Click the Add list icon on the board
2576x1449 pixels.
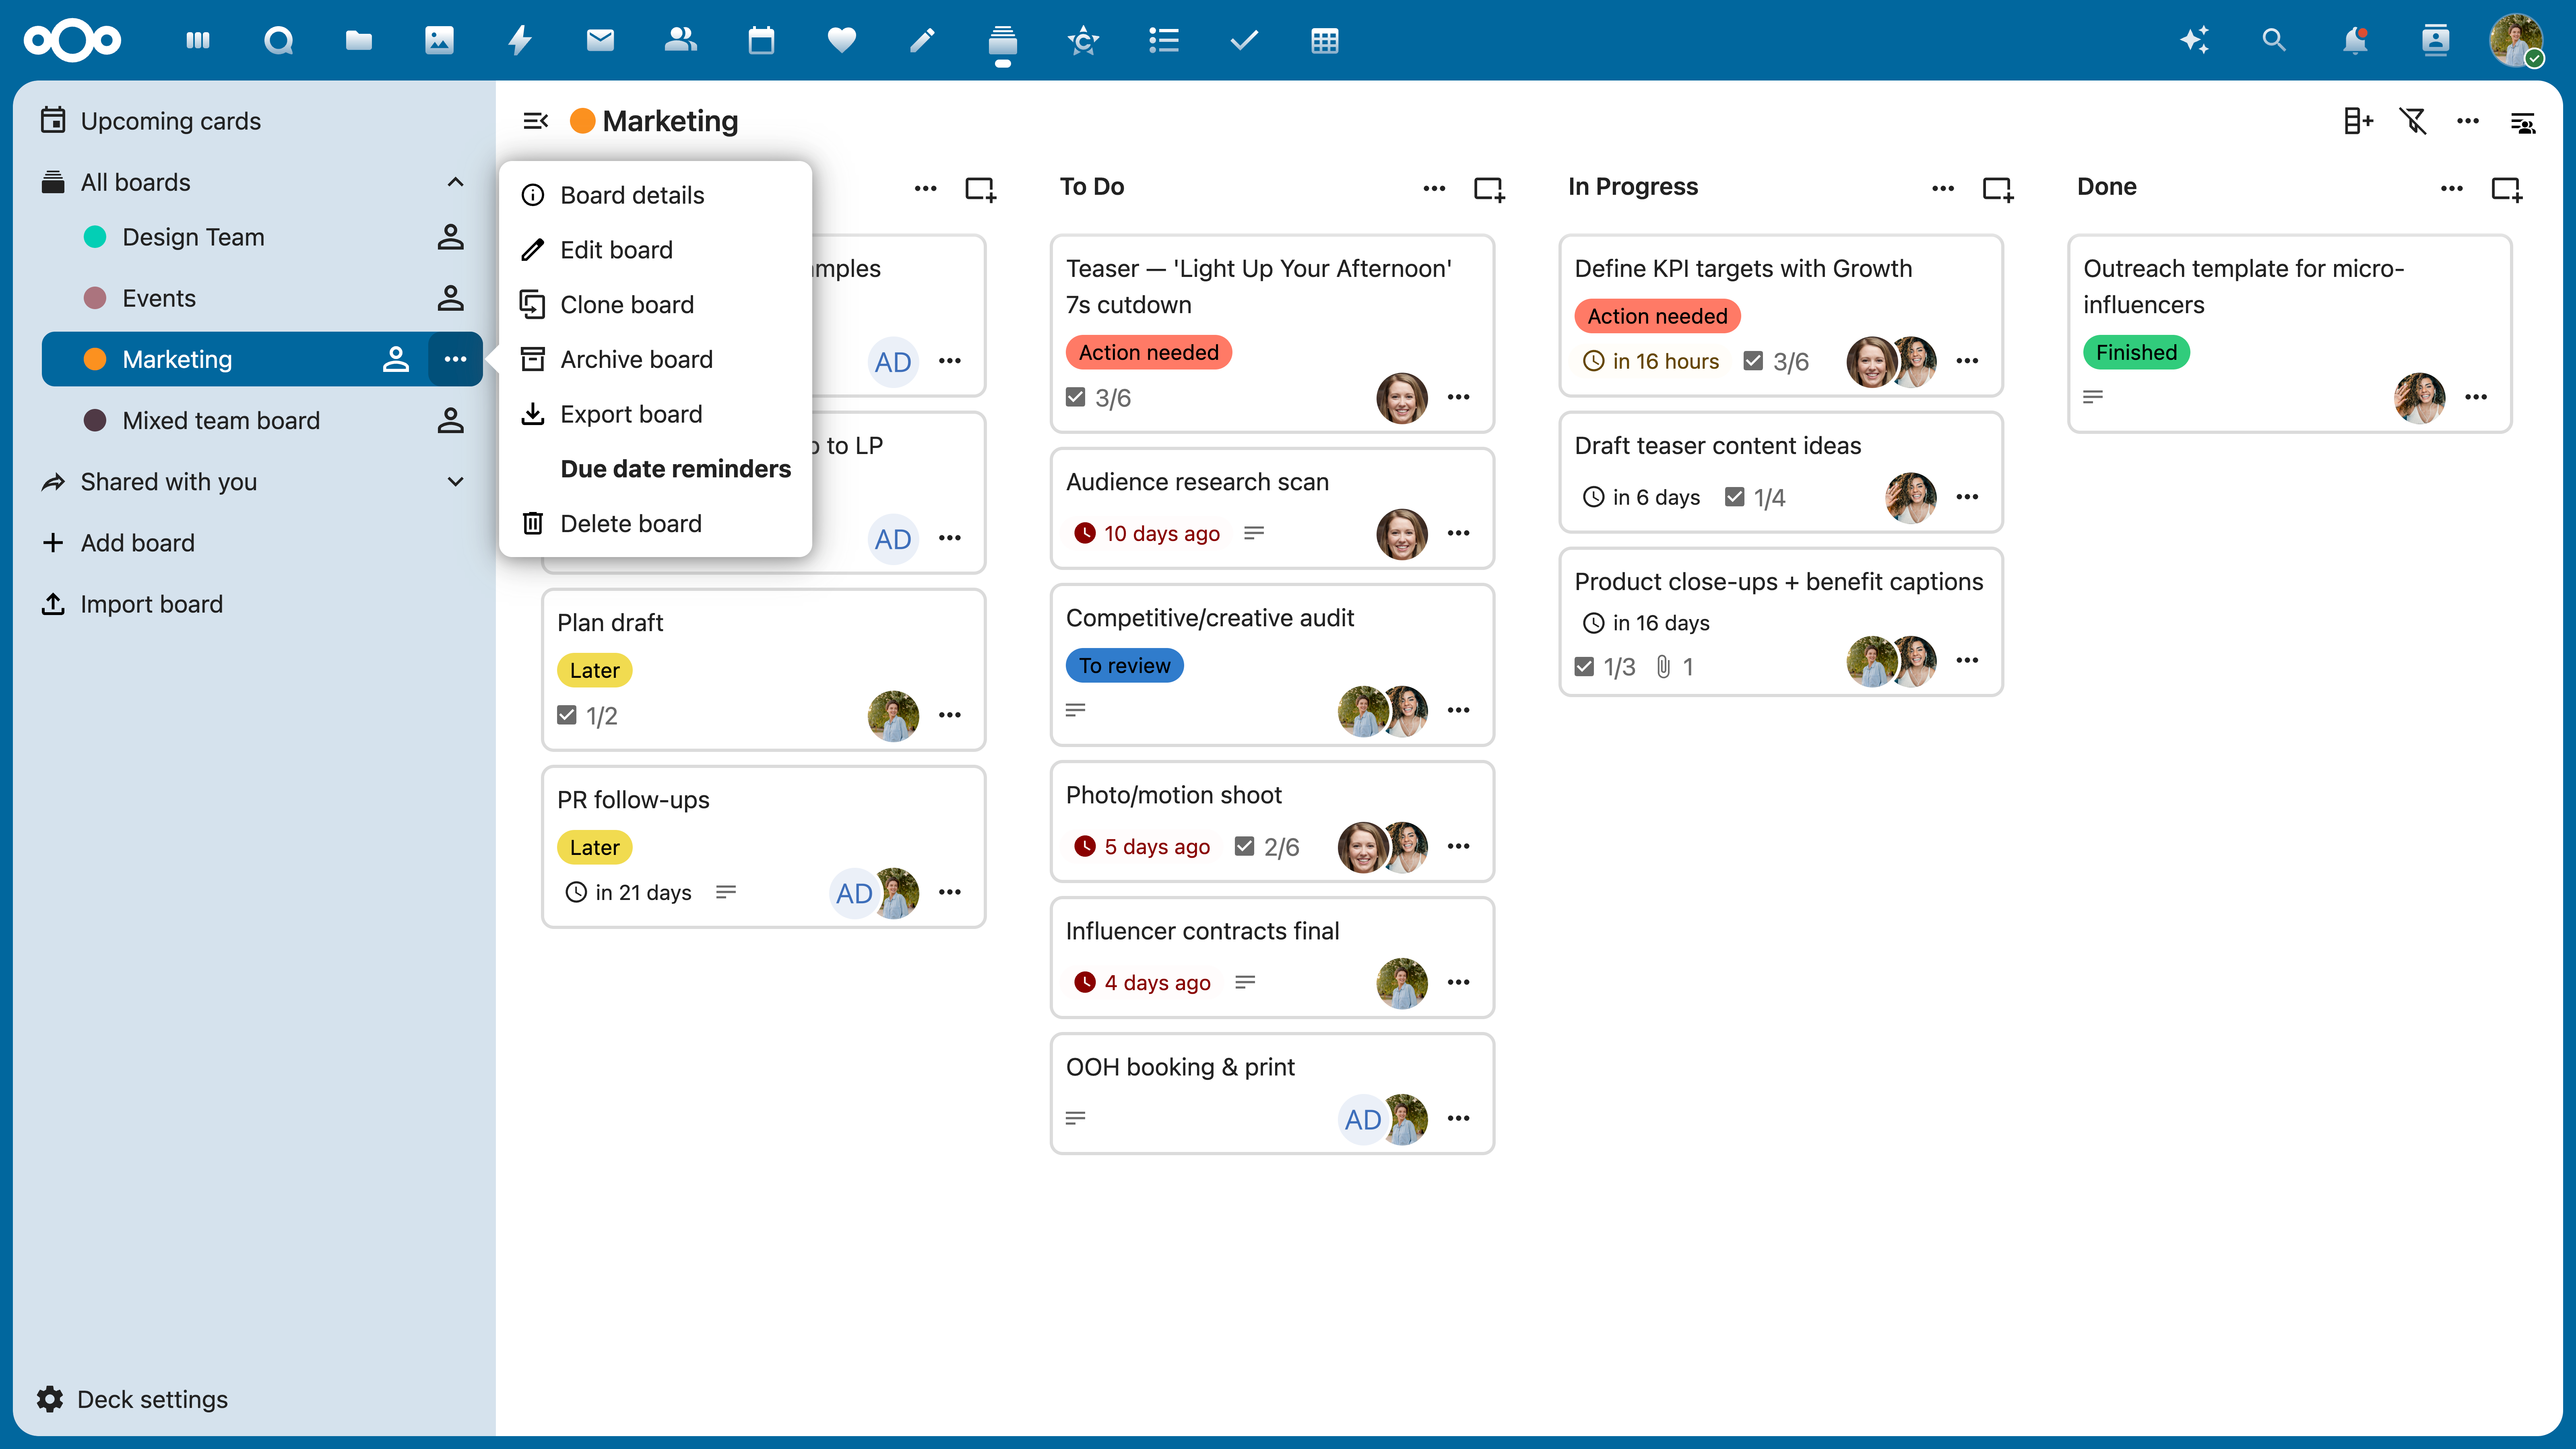[x=2358, y=121]
